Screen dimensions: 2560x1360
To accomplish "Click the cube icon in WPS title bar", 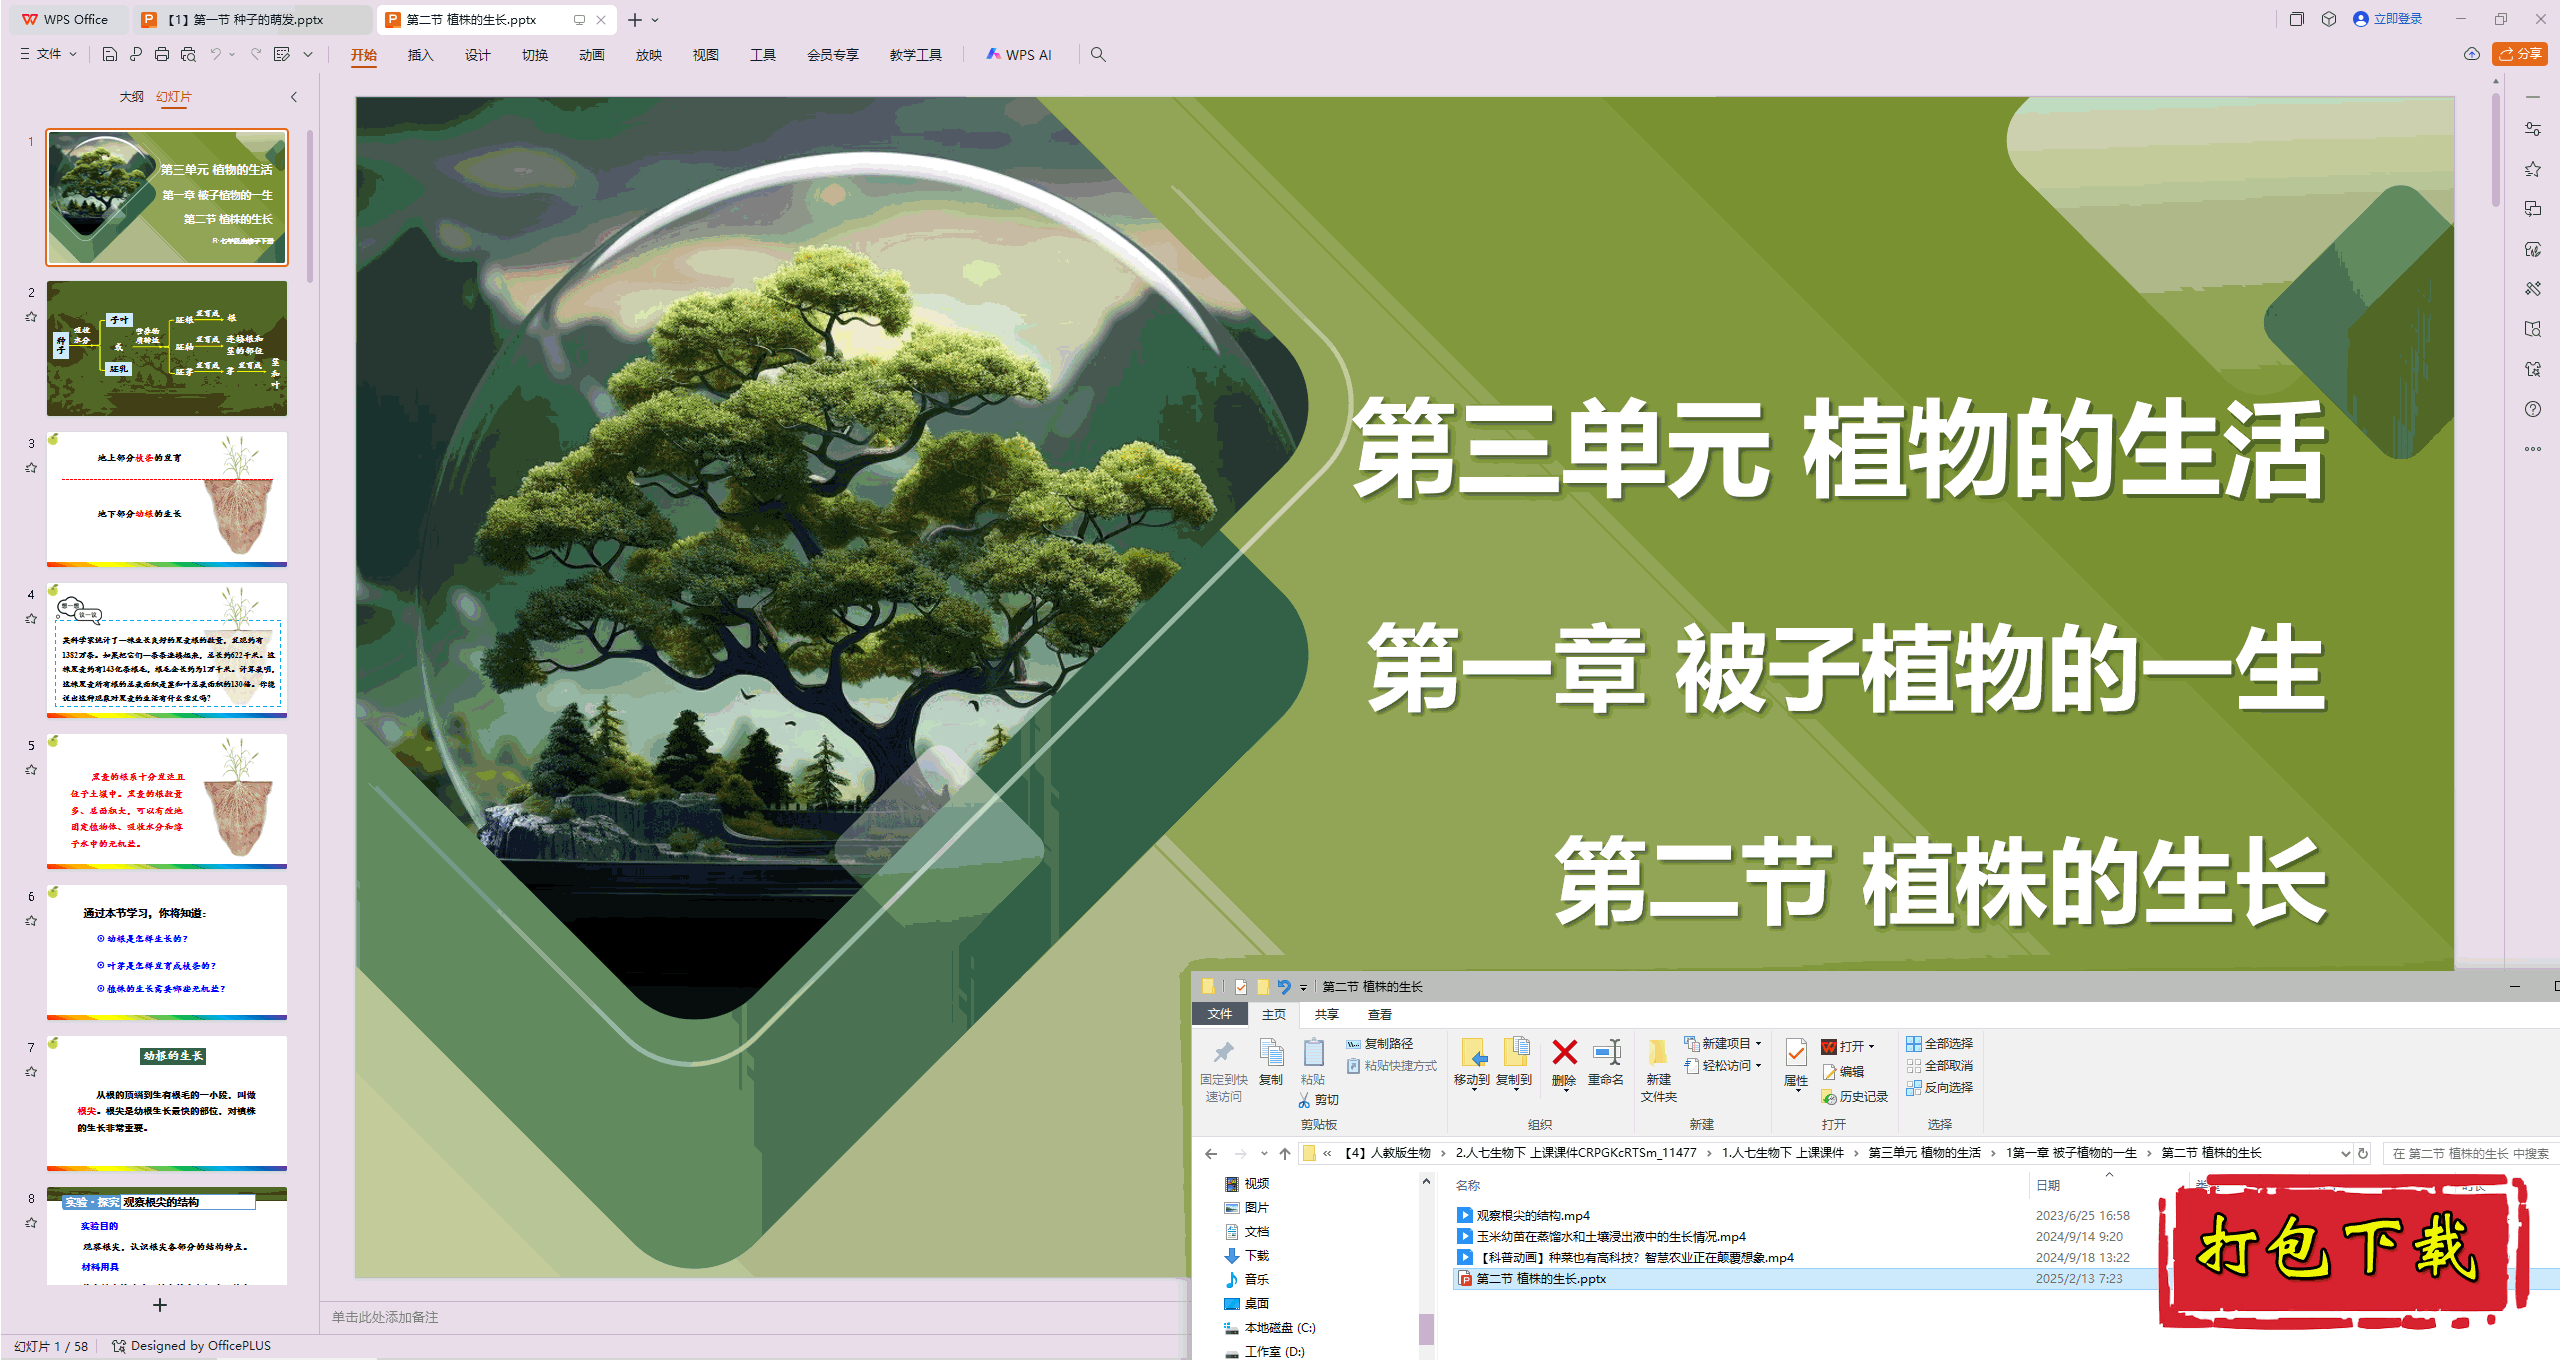I will coord(2329,19).
